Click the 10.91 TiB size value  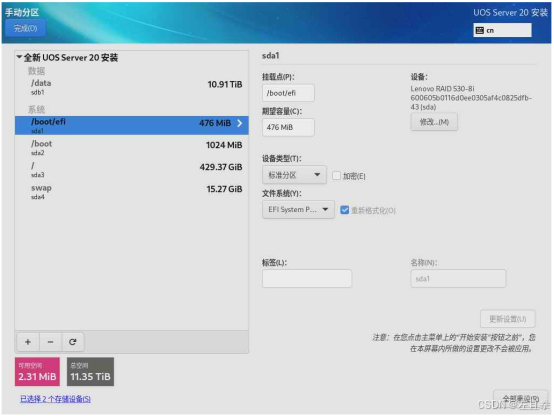(x=225, y=84)
